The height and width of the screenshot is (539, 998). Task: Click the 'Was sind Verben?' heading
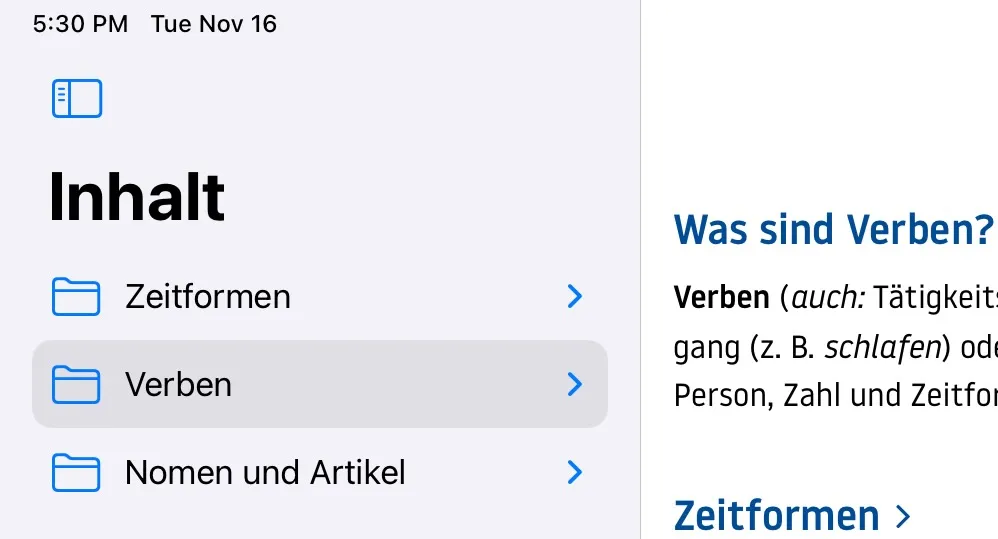pyautogui.click(x=834, y=230)
